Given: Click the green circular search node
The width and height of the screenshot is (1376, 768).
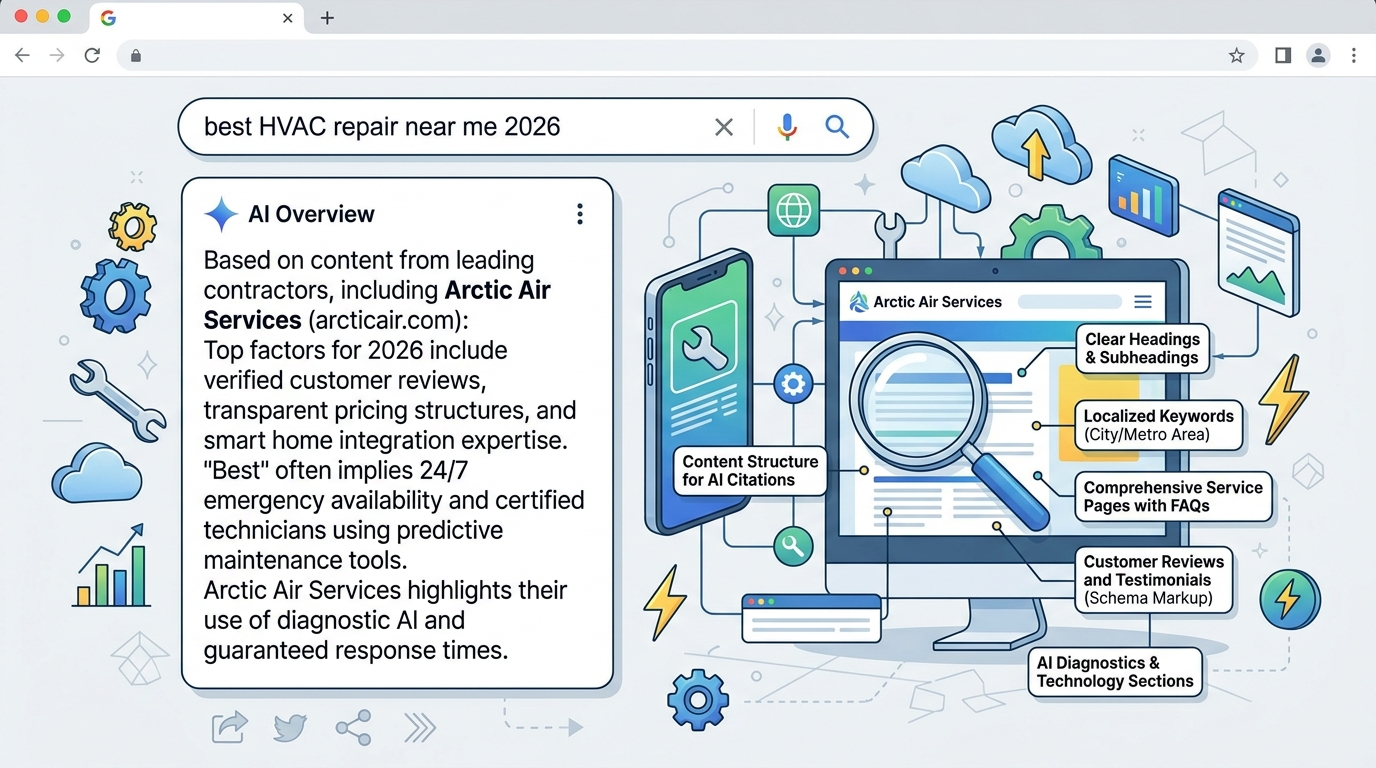Looking at the screenshot, I should pos(794,546).
